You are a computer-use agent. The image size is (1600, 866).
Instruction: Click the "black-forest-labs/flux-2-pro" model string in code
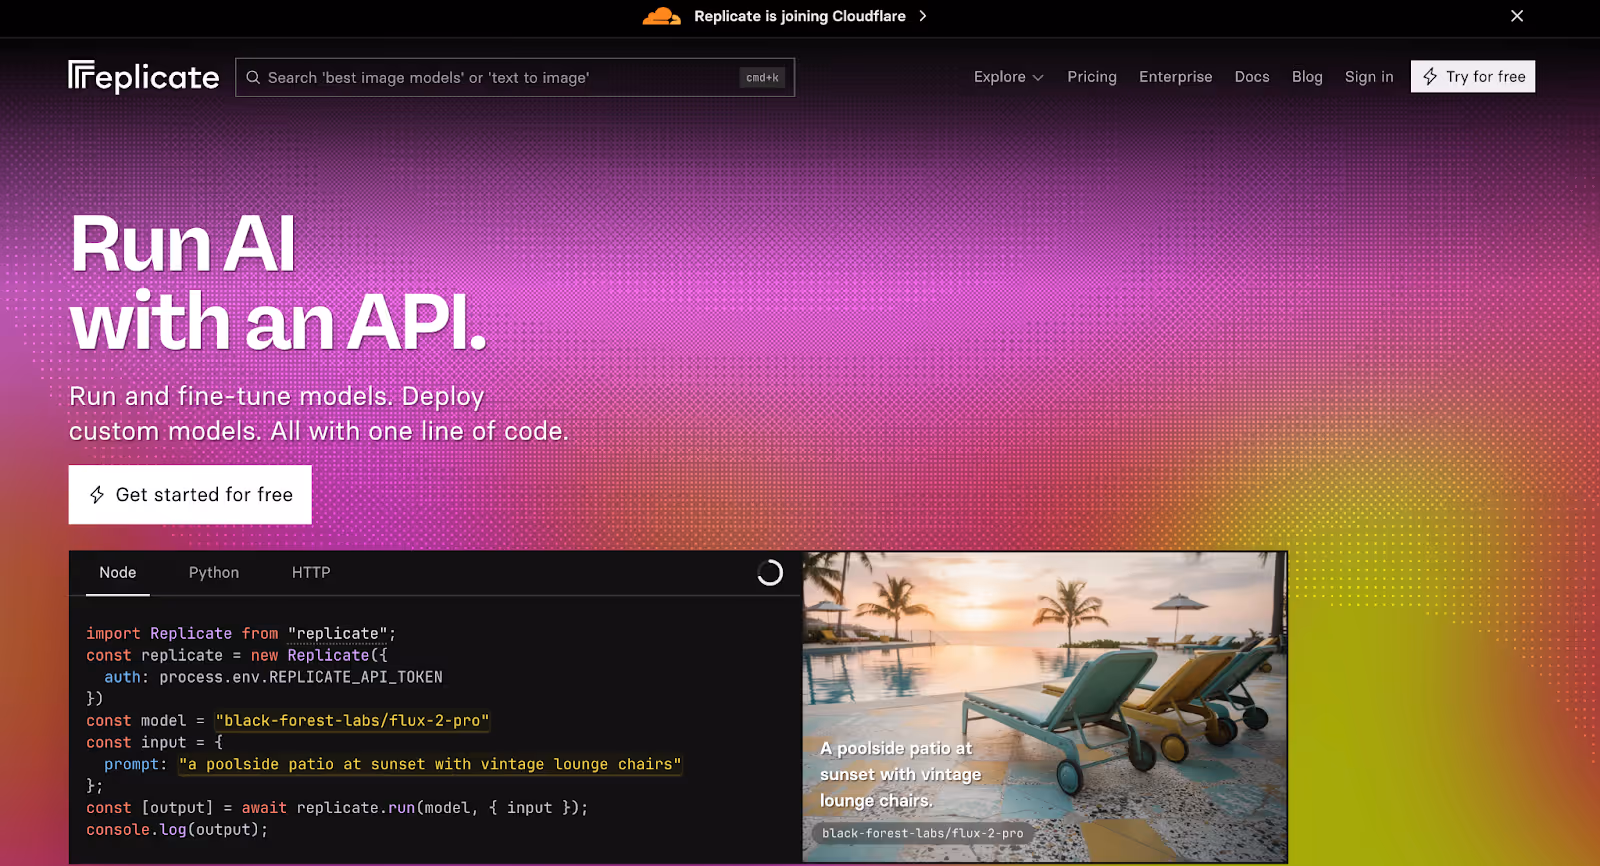pyautogui.click(x=352, y=720)
